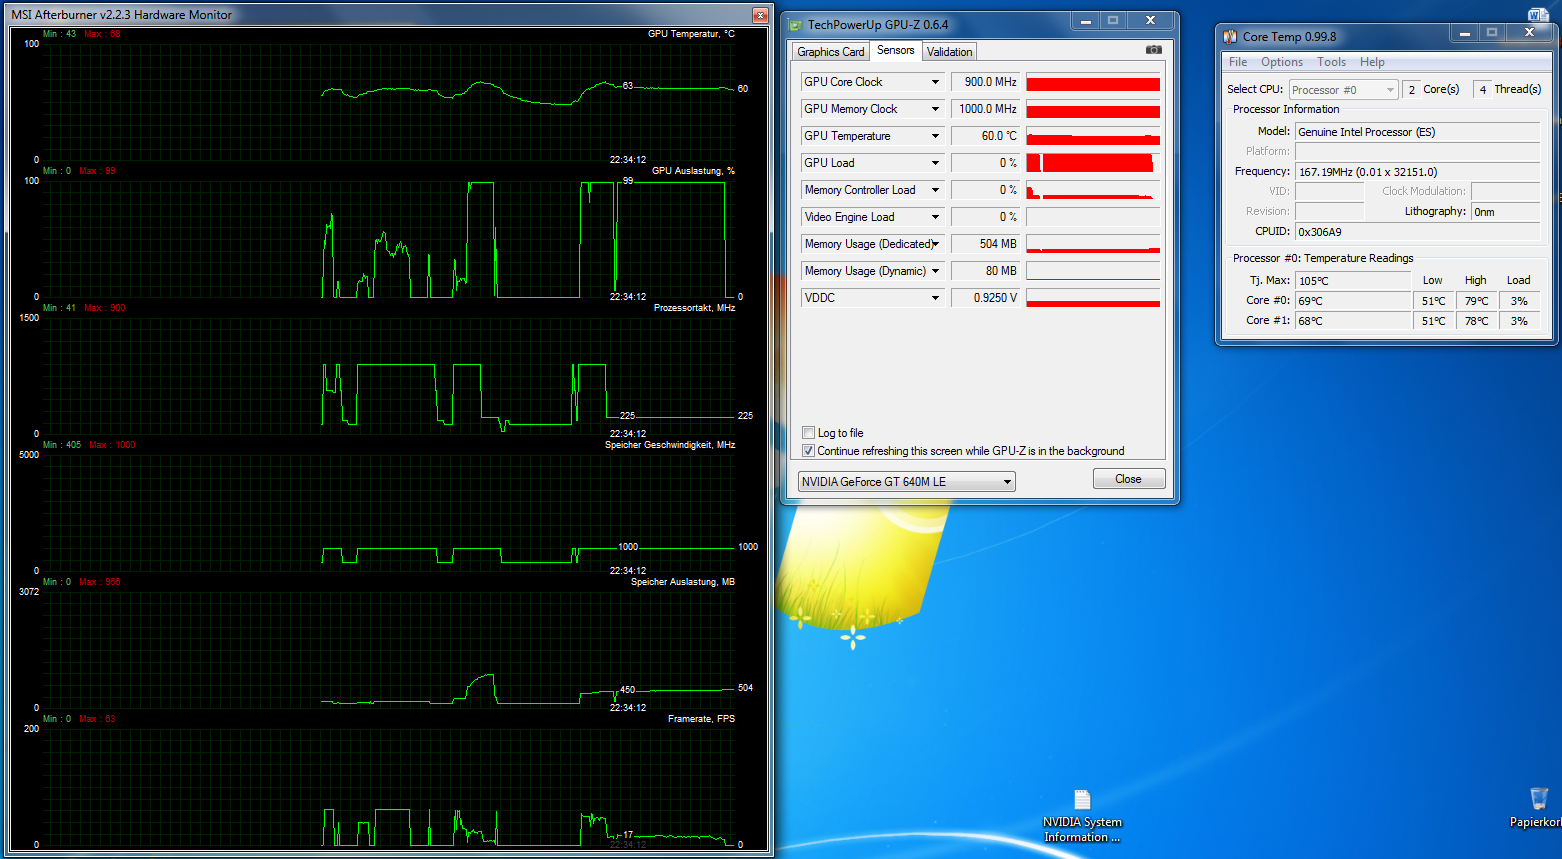
Task: Select the Sensors tab in GPU-Z
Action: [x=895, y=50]
